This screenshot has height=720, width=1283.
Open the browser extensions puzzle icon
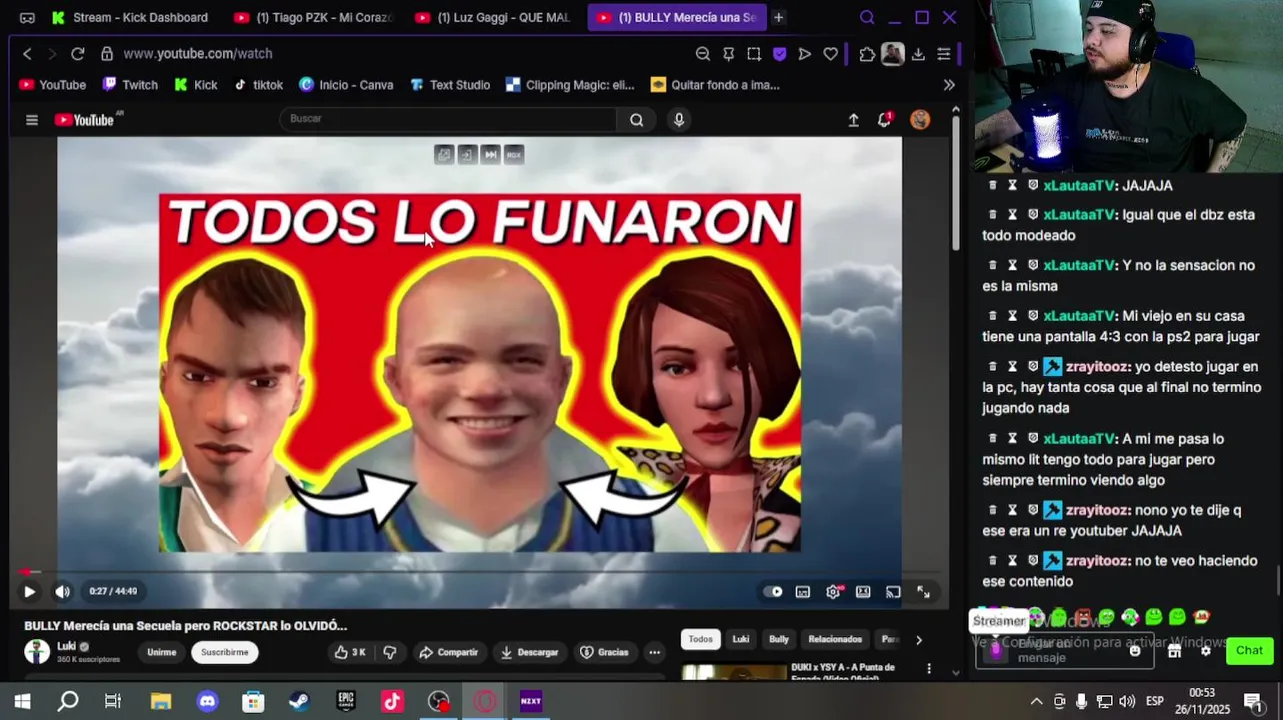[x=867, y=54]
